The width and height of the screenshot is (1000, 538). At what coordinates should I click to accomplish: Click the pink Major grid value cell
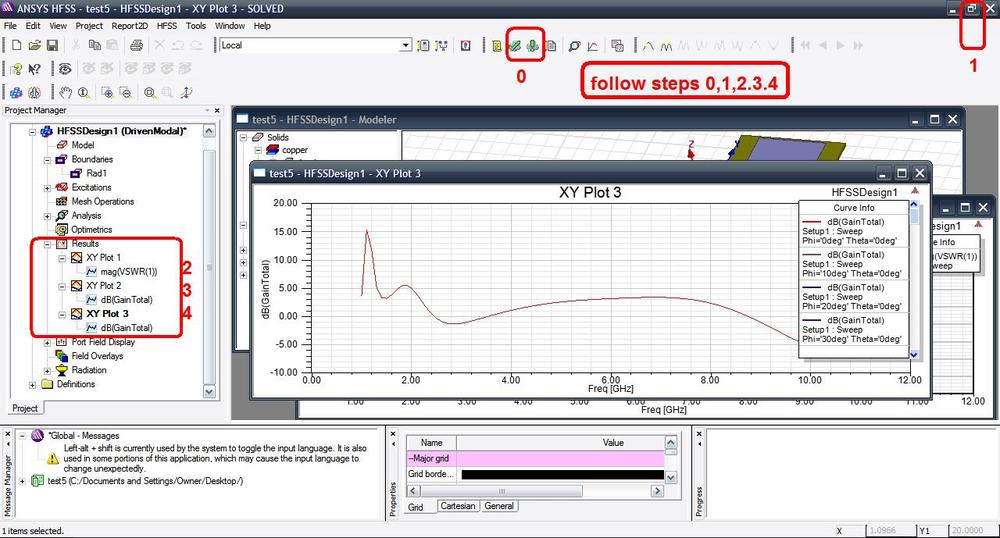561,458
